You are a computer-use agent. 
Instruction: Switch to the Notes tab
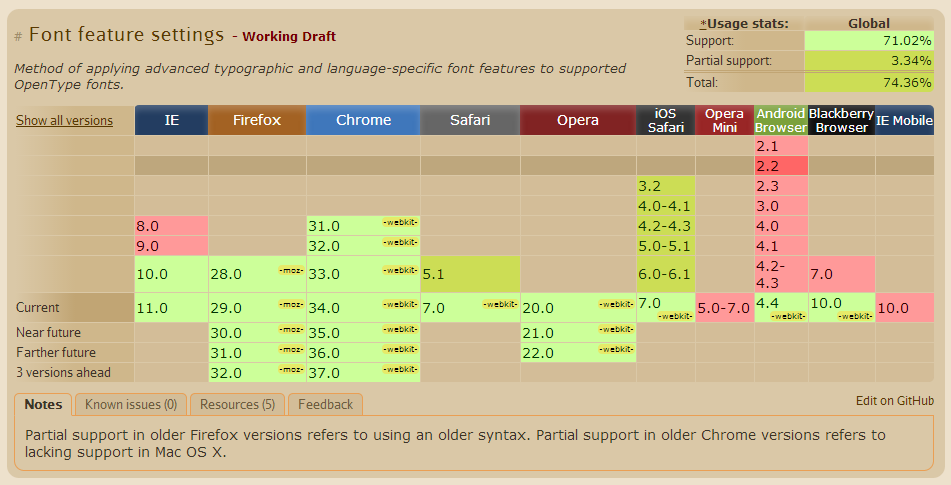coord(43,404)
